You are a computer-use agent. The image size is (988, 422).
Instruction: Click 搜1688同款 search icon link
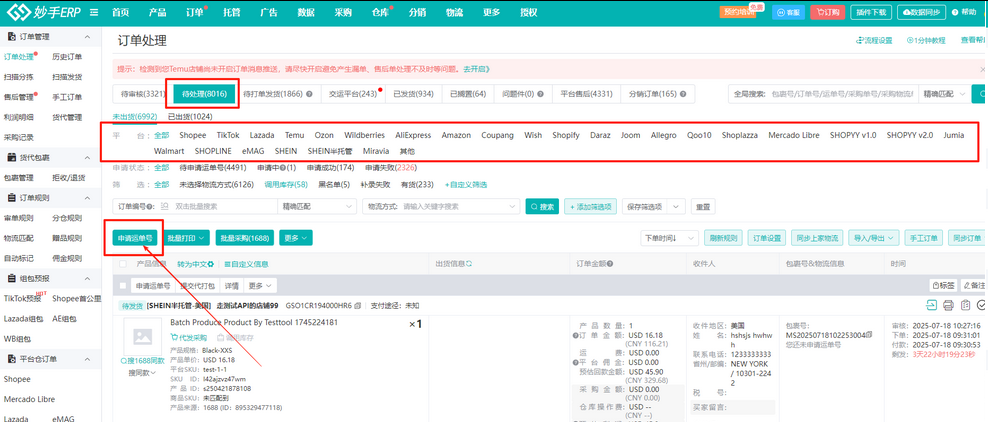142,361
